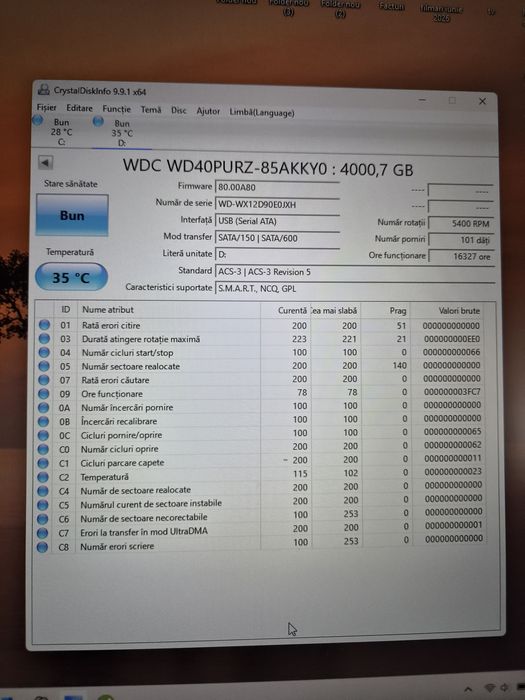Open the Disc menu
Image resolution: width=525 pixels, height=700 pixels.
(x=179, y=110)
